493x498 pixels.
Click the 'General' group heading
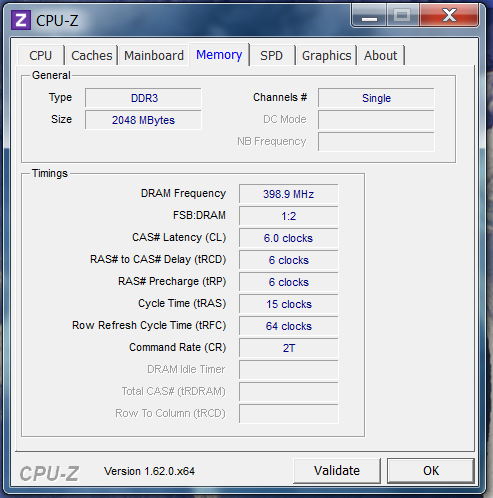[x=51, y=75]
